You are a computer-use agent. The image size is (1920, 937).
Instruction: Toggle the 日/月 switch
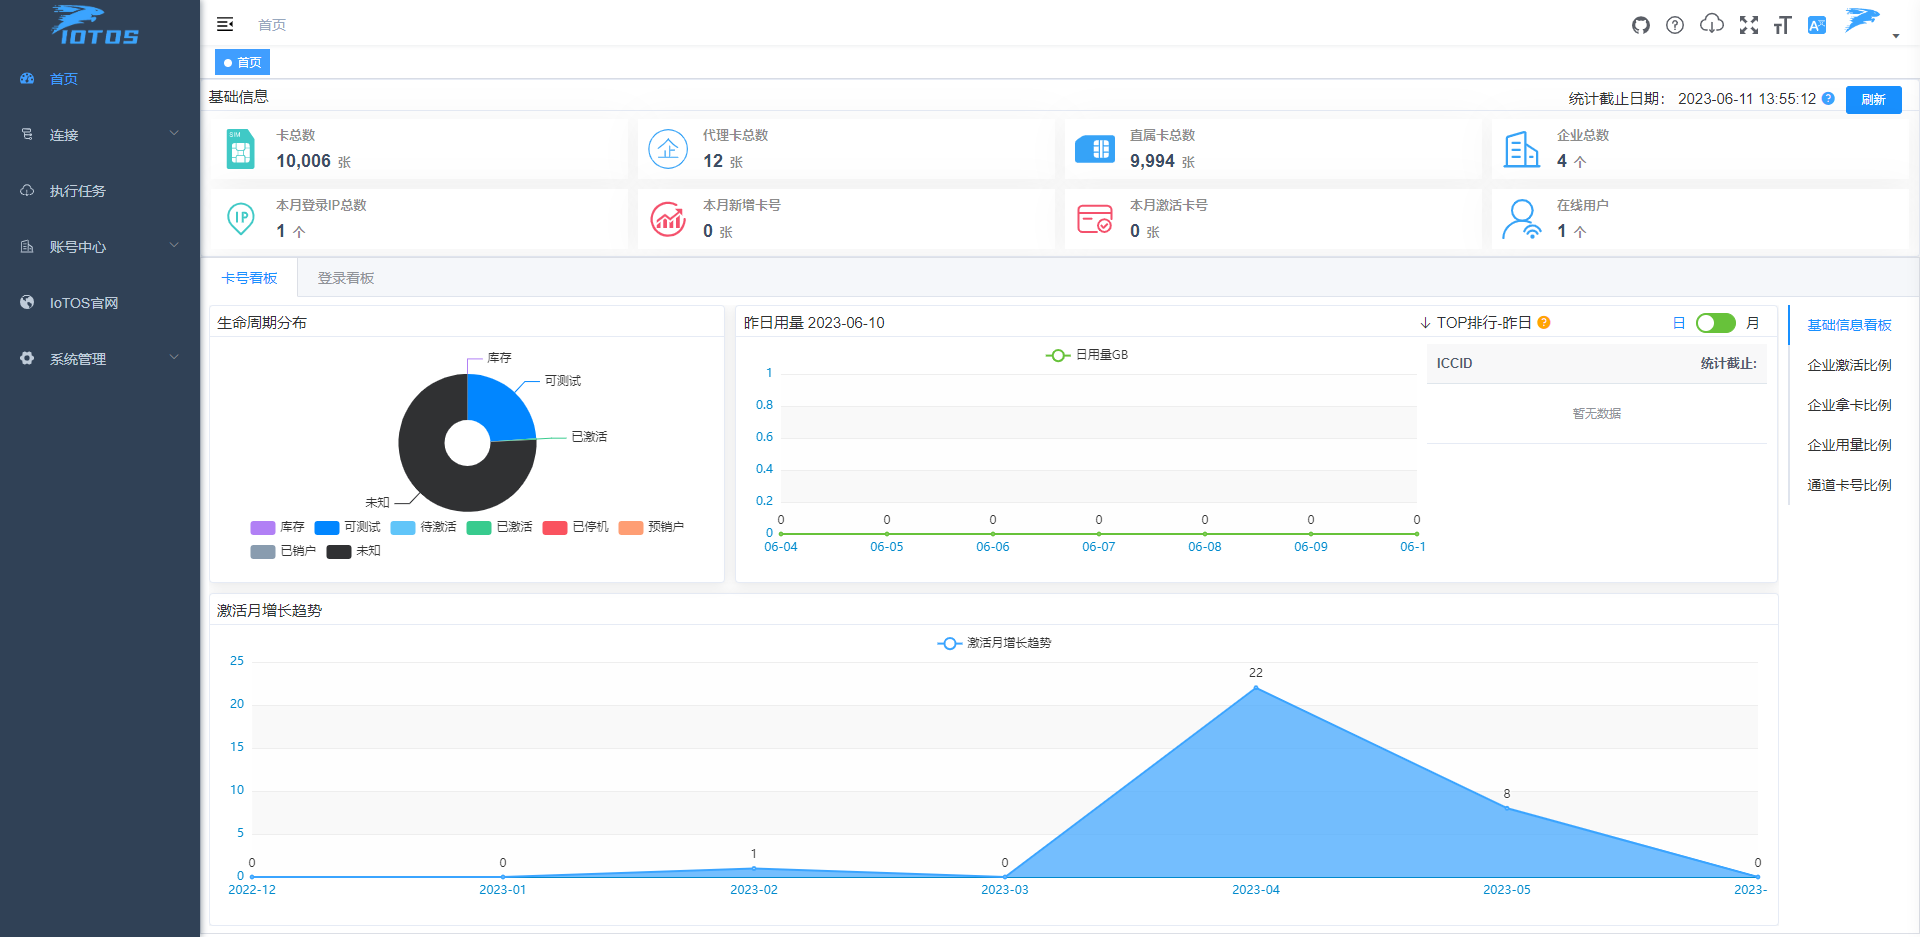(1716, 323)
